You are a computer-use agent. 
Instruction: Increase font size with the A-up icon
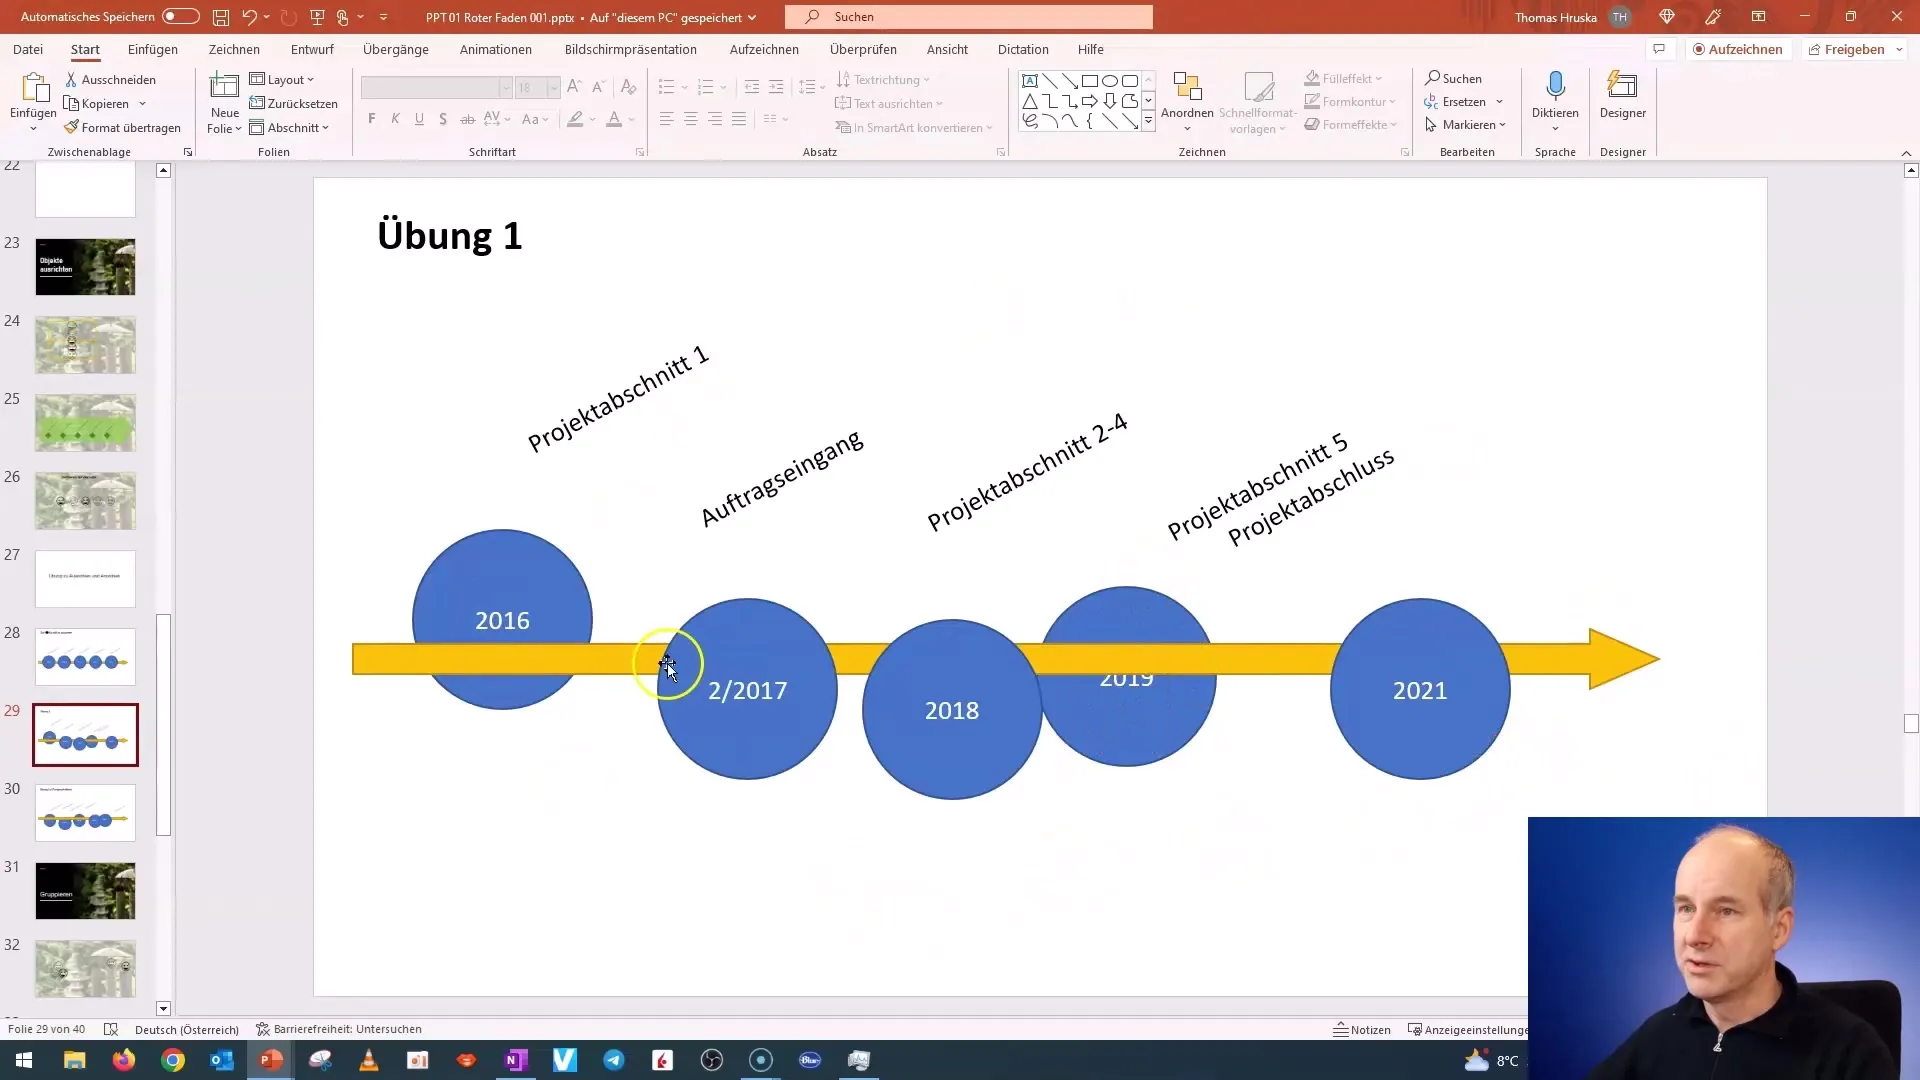coord(574,87)
